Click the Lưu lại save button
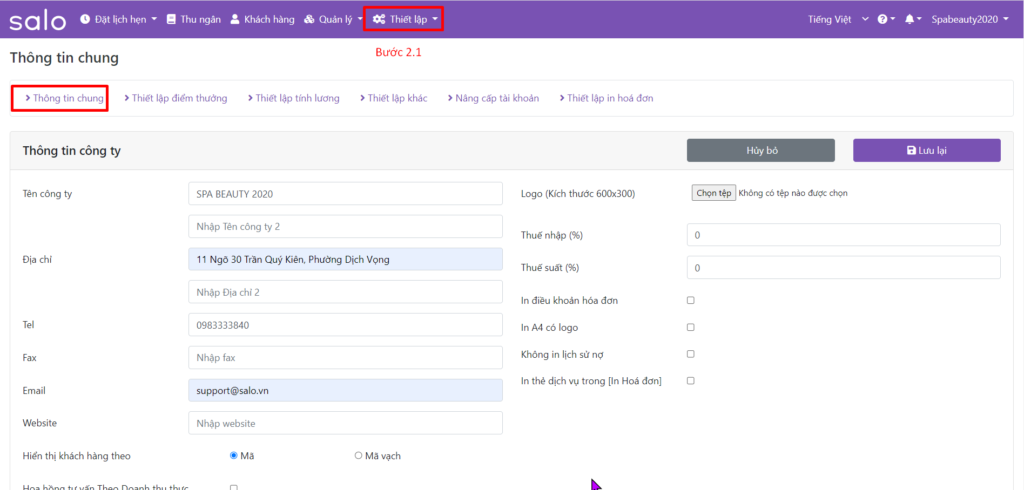 (x=926, y=150)
